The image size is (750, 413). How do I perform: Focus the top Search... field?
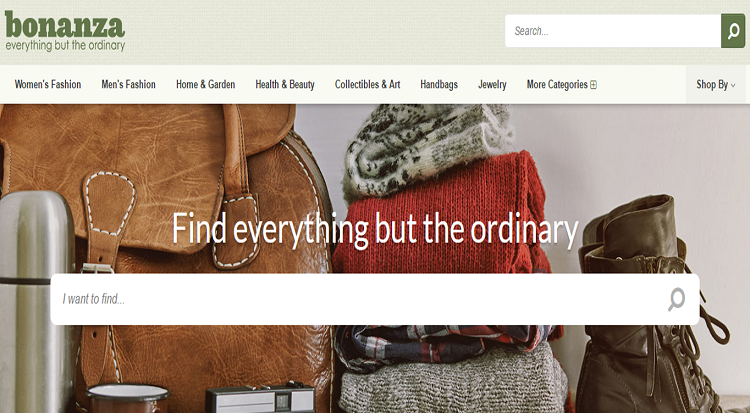[613, 31]
